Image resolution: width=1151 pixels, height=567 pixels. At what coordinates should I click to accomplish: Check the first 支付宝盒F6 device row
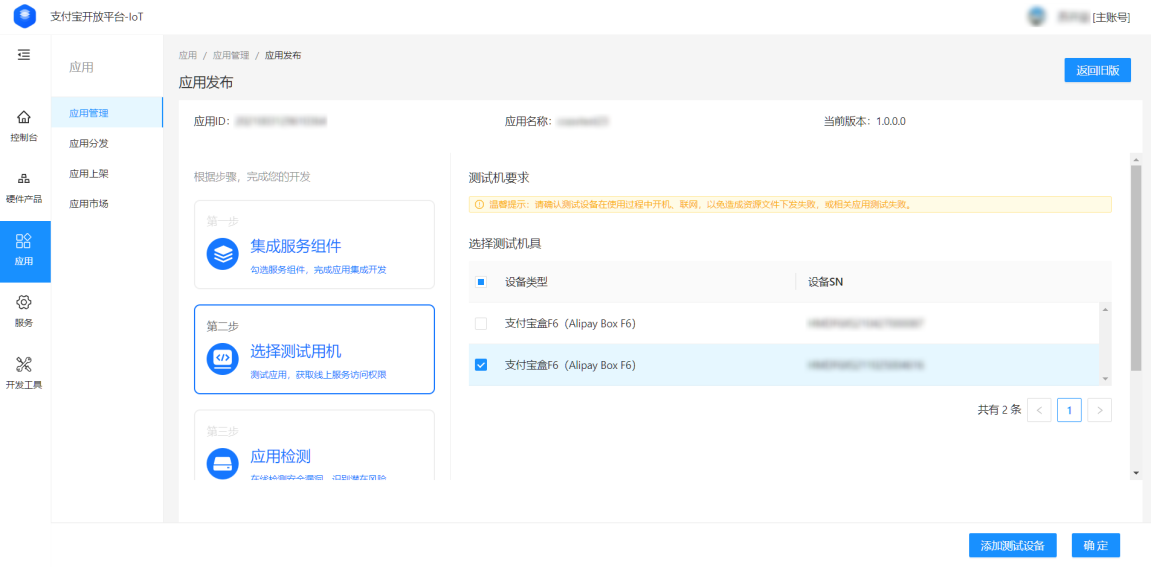click(x=481, y=323)
